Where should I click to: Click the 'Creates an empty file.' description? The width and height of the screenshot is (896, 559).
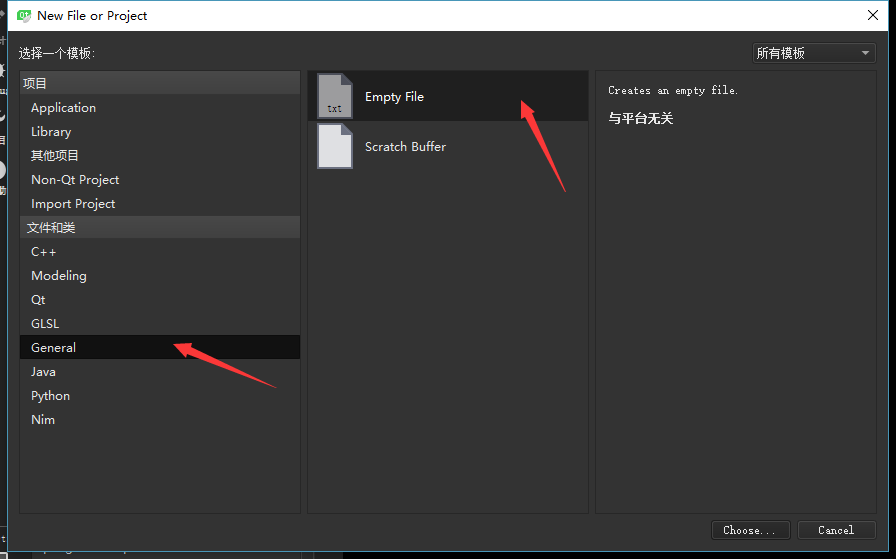click(x=673, y=90)
